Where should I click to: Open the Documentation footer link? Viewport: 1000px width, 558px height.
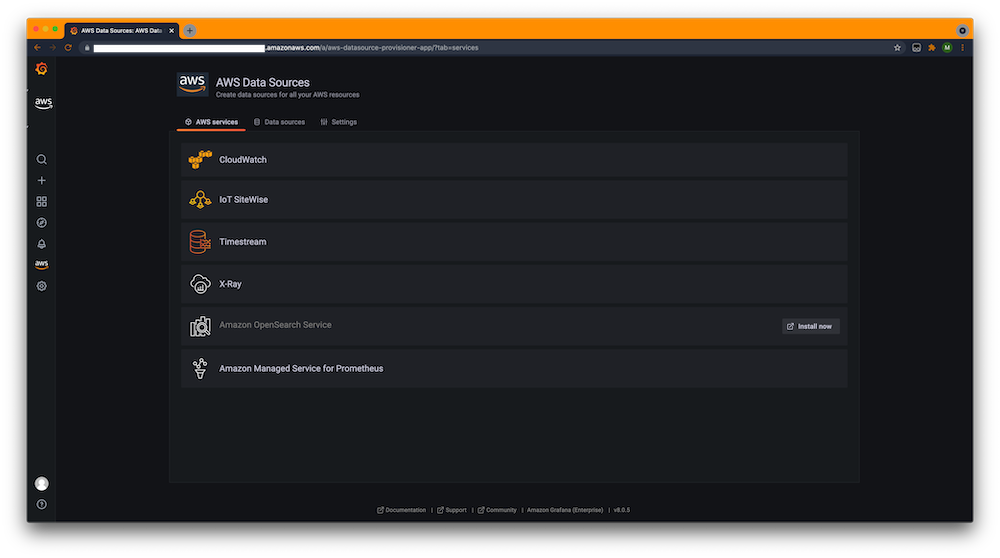pyautogui.click(x=402, y=510)
